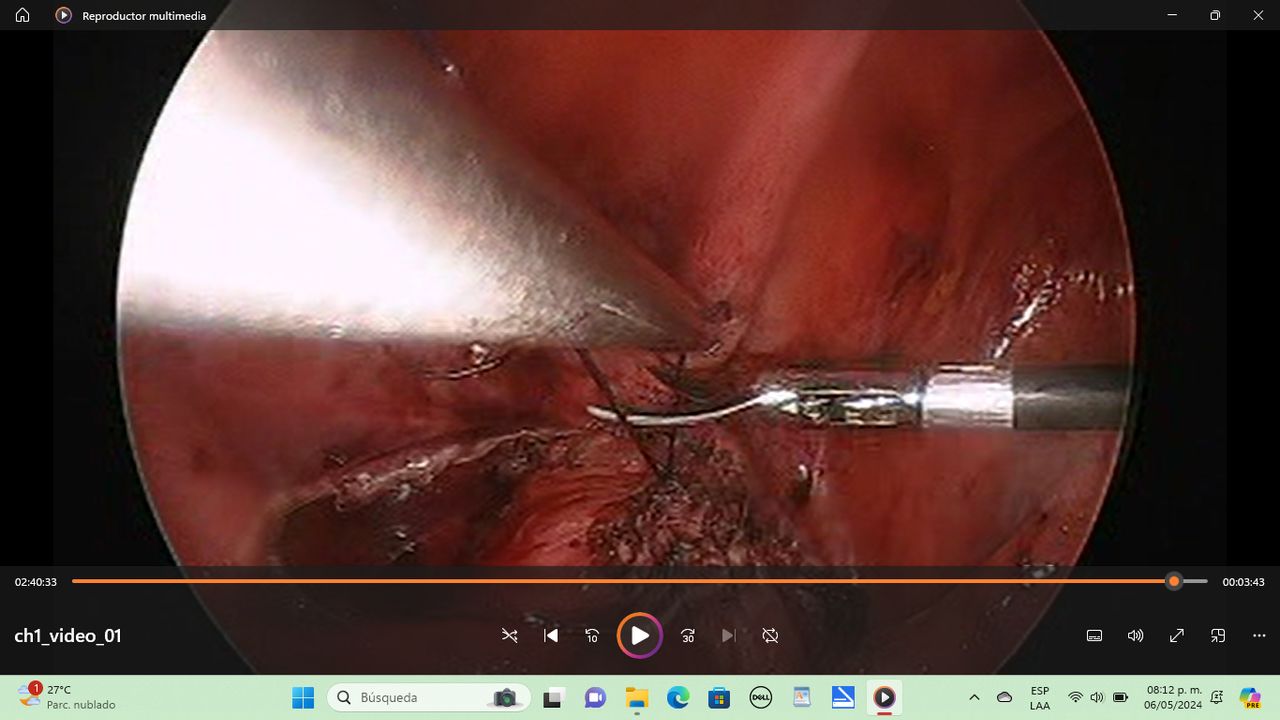This screenshot has width=1280, height=720.
Task: Open the weather widget showing 27°C
Action: (66, 697)
